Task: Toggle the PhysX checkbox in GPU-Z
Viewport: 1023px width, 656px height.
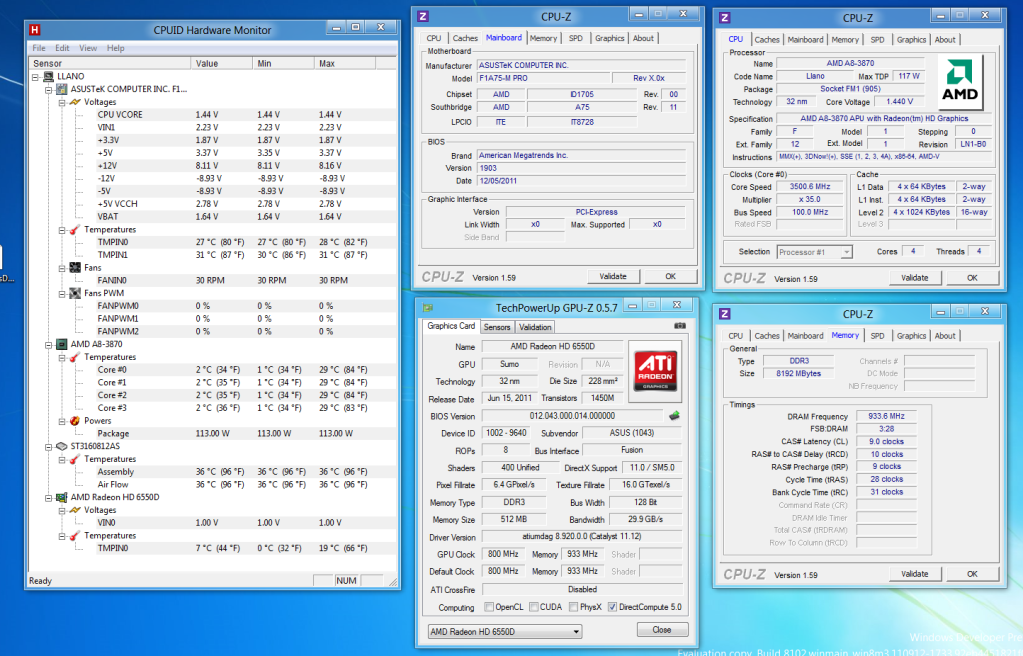Action: tap(573, 607)
